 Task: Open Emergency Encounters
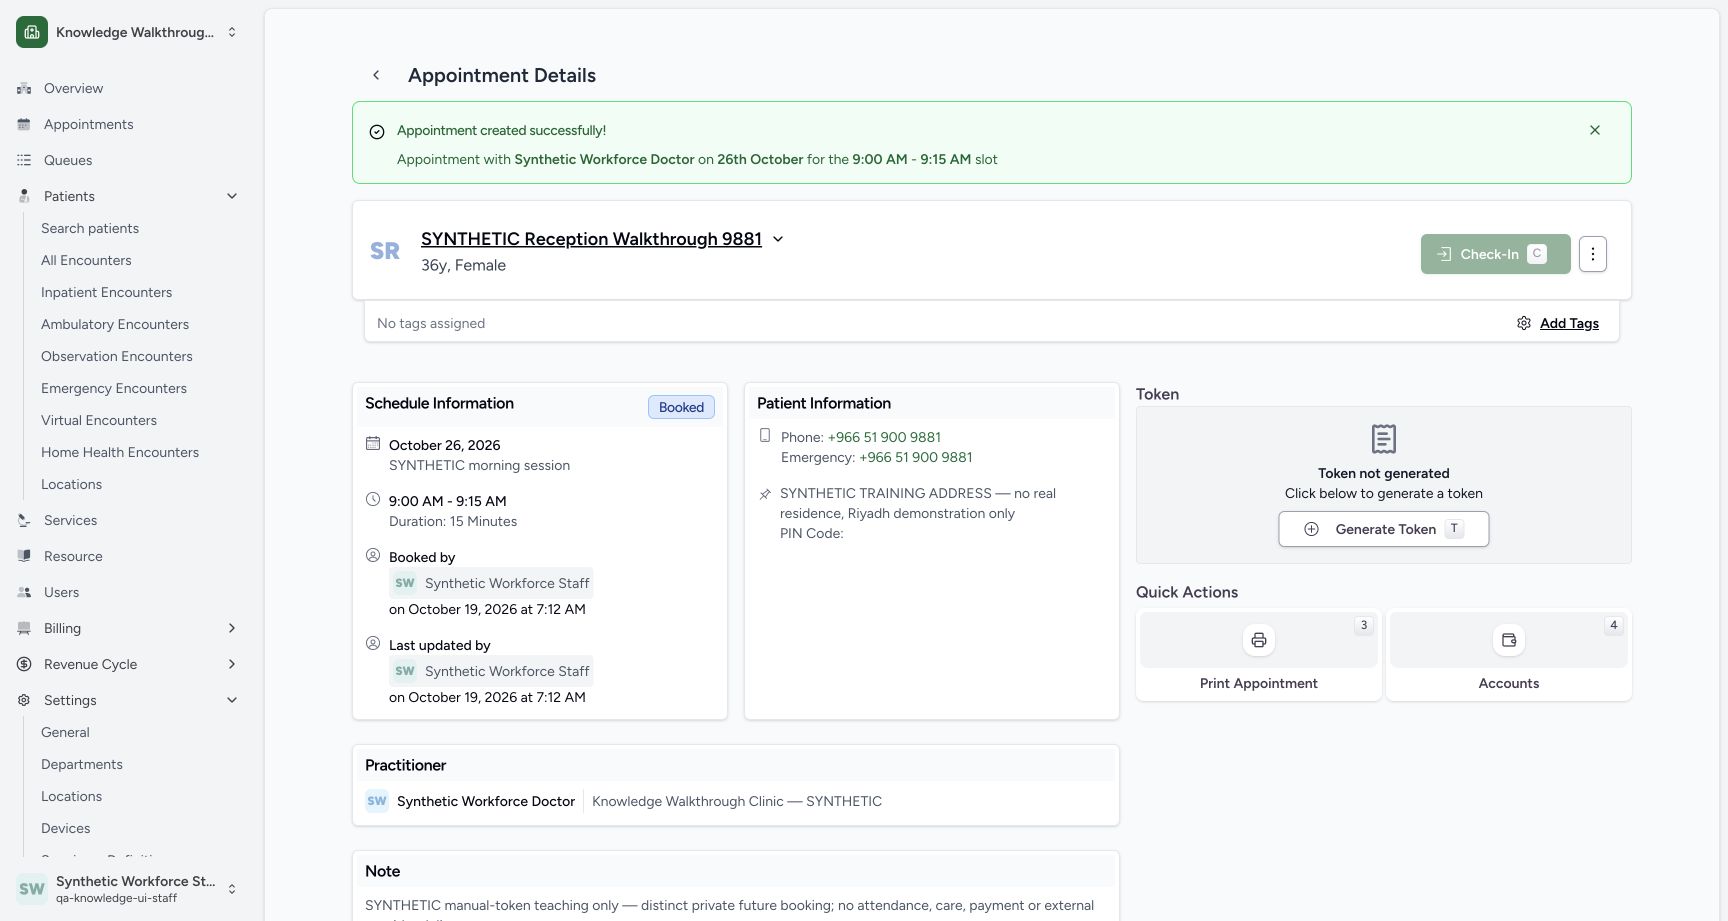pyautogui.click(x=114, y=388)
